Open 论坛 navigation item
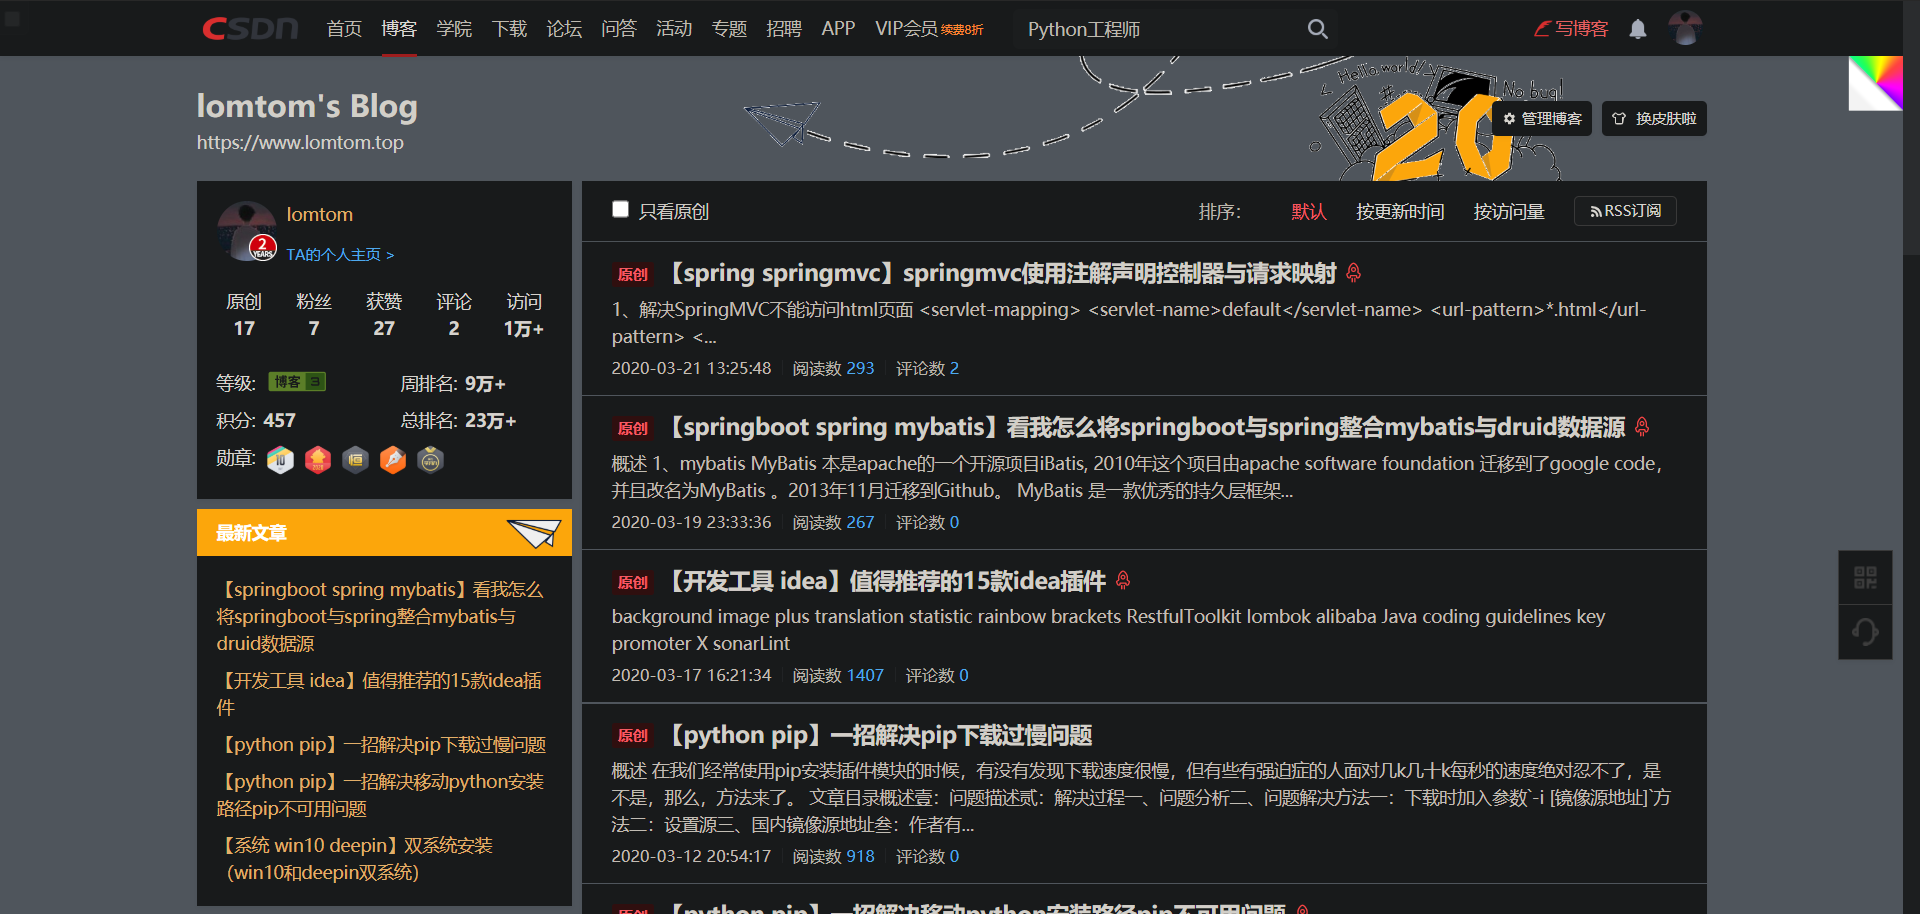 click(564, 29)
